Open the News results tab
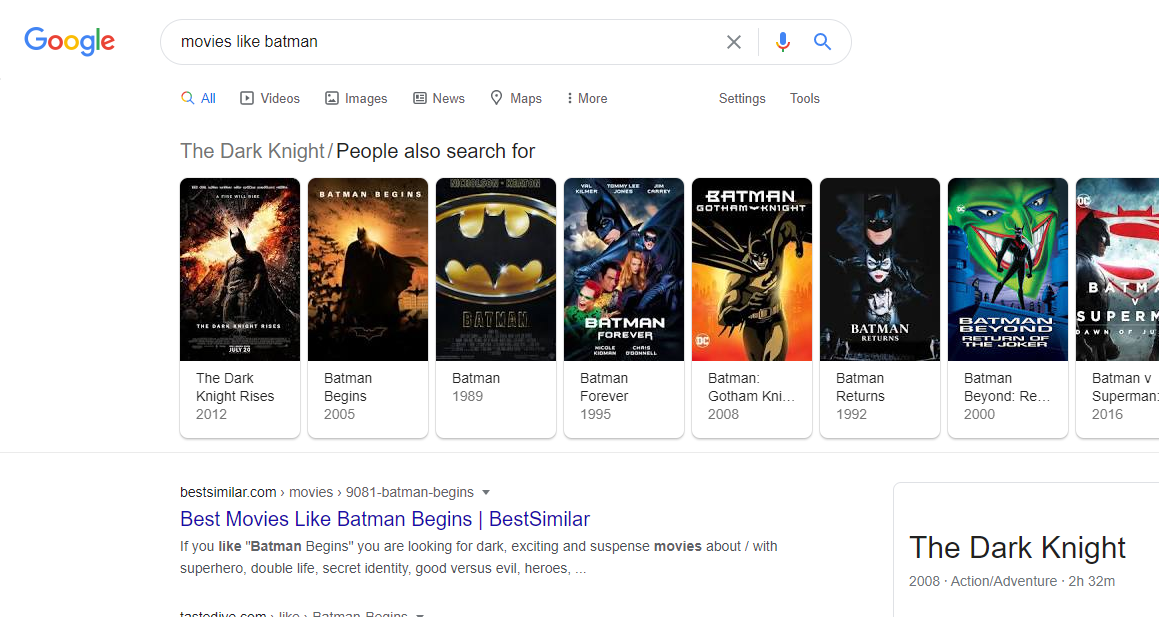This screenshot has height=617, width=1159. pyautogui.click(x=439, y=98)
